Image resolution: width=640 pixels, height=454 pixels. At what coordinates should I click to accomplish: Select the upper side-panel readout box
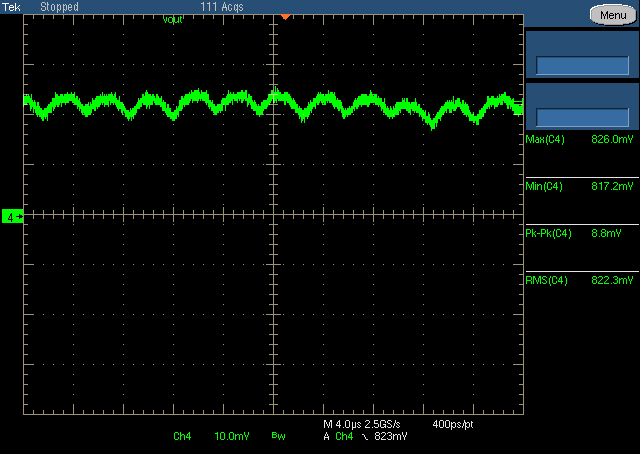(581, 56)
